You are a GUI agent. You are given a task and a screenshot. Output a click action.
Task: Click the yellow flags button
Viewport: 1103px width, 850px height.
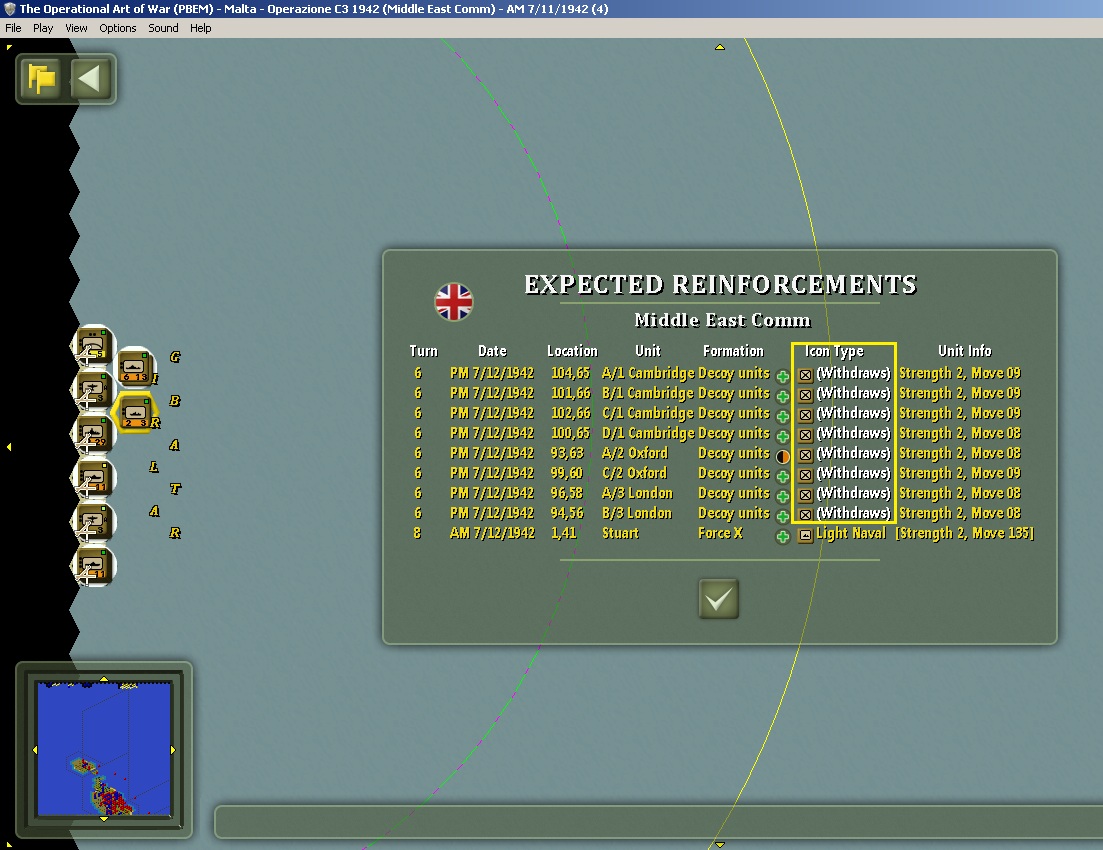[x=42, y=79]
